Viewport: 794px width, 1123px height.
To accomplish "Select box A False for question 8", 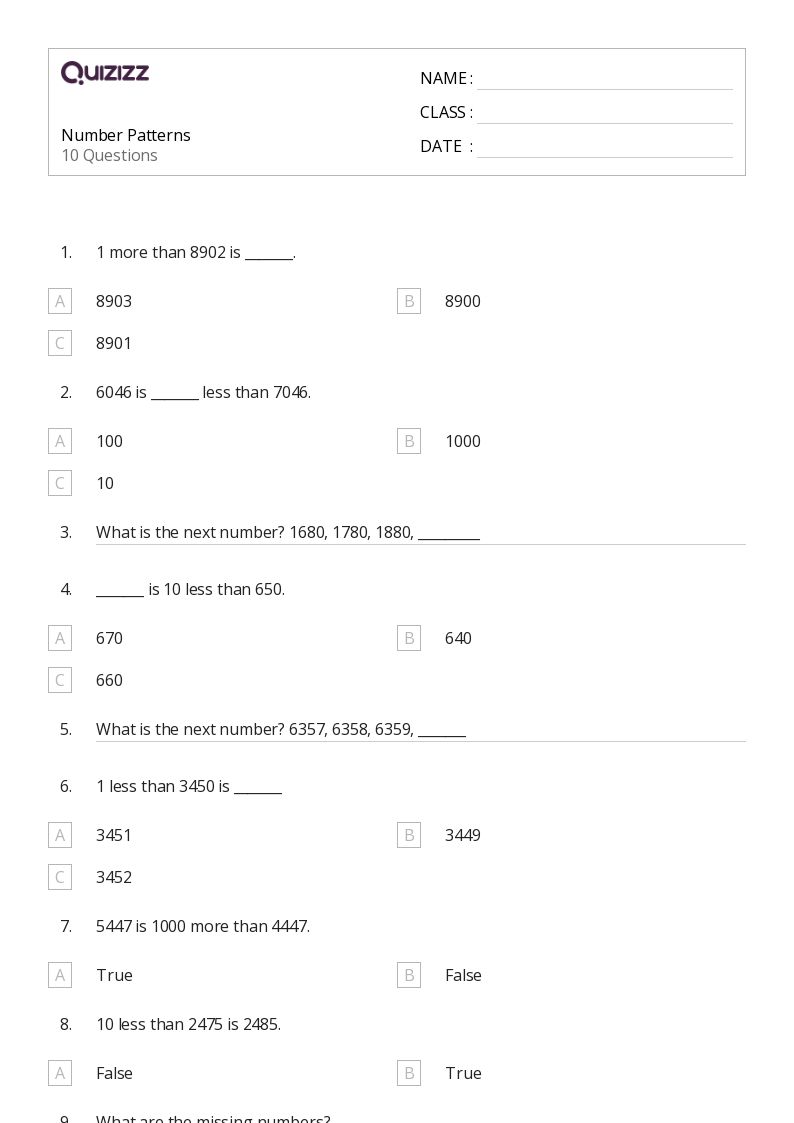I will [x=60, y=1074].
